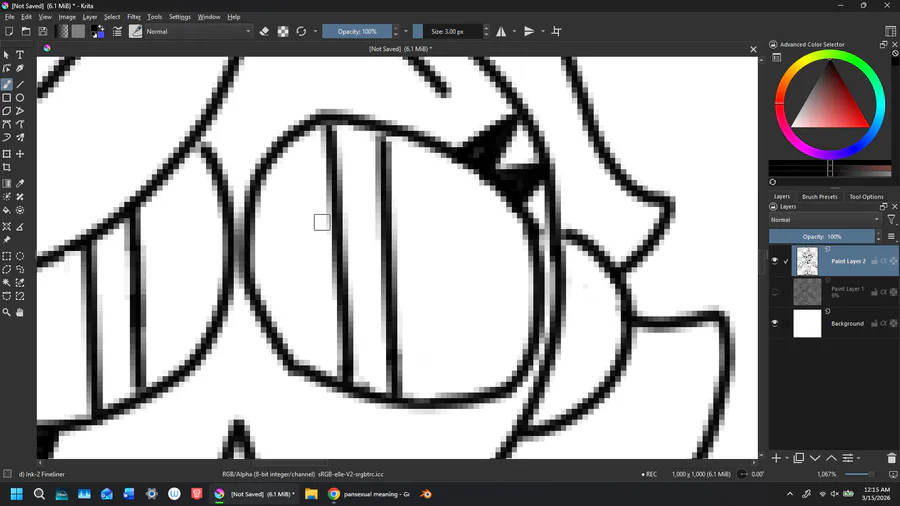Select the Gradient tool
The height and width of the screenshot is (506, 900).
click(x=6, y=184)
